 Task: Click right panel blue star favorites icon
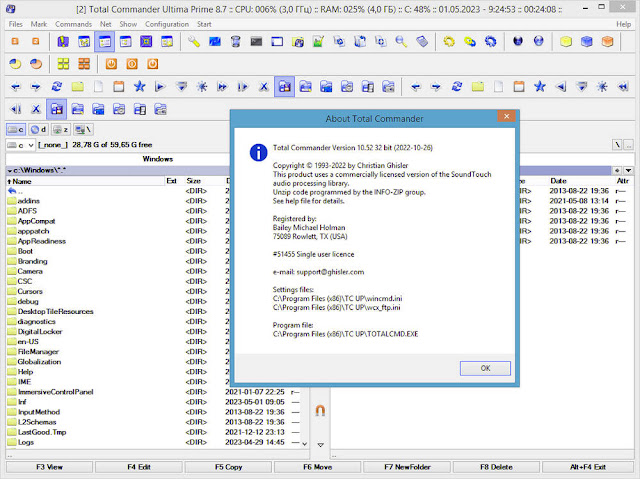point(540,86)
